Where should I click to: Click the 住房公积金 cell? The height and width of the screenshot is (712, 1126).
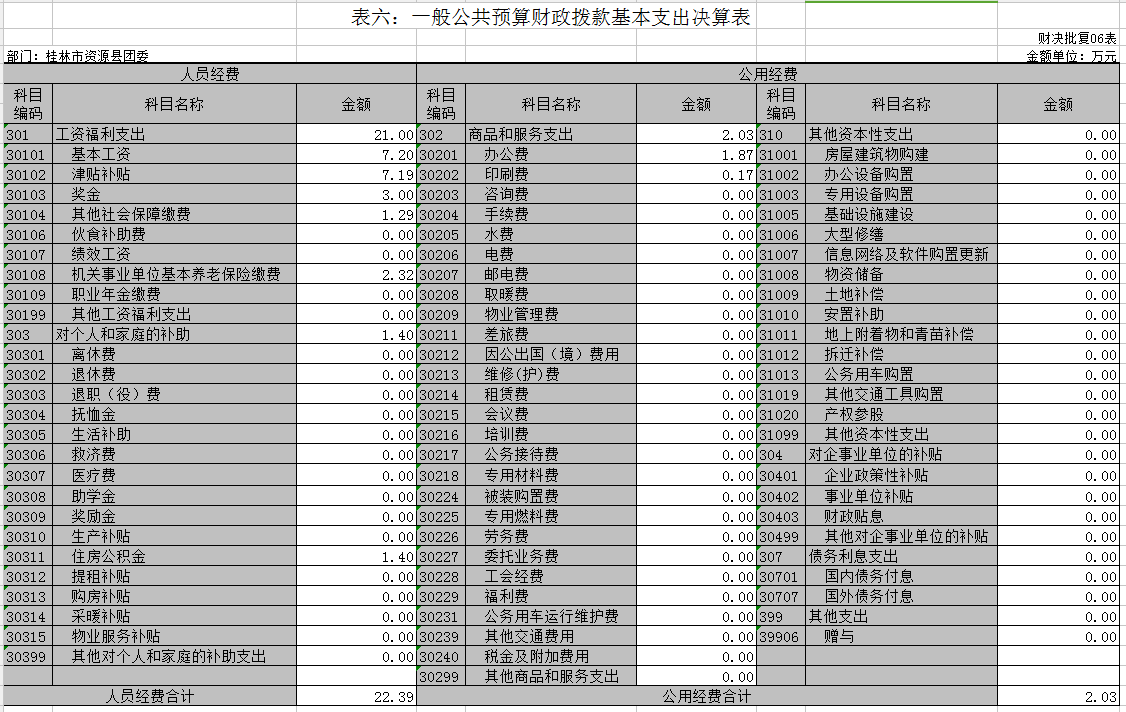pyautogui.click(x=174, y=556)
